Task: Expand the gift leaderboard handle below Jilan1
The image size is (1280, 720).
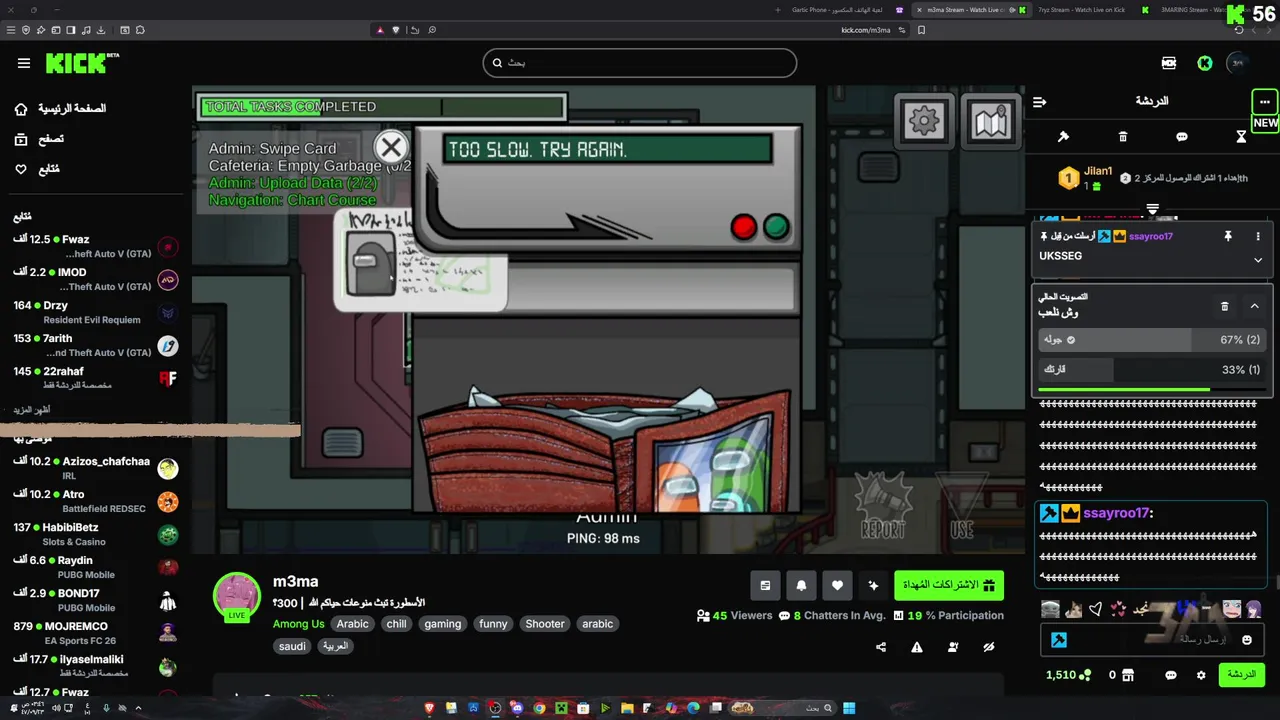Action: coord(1152,209)
